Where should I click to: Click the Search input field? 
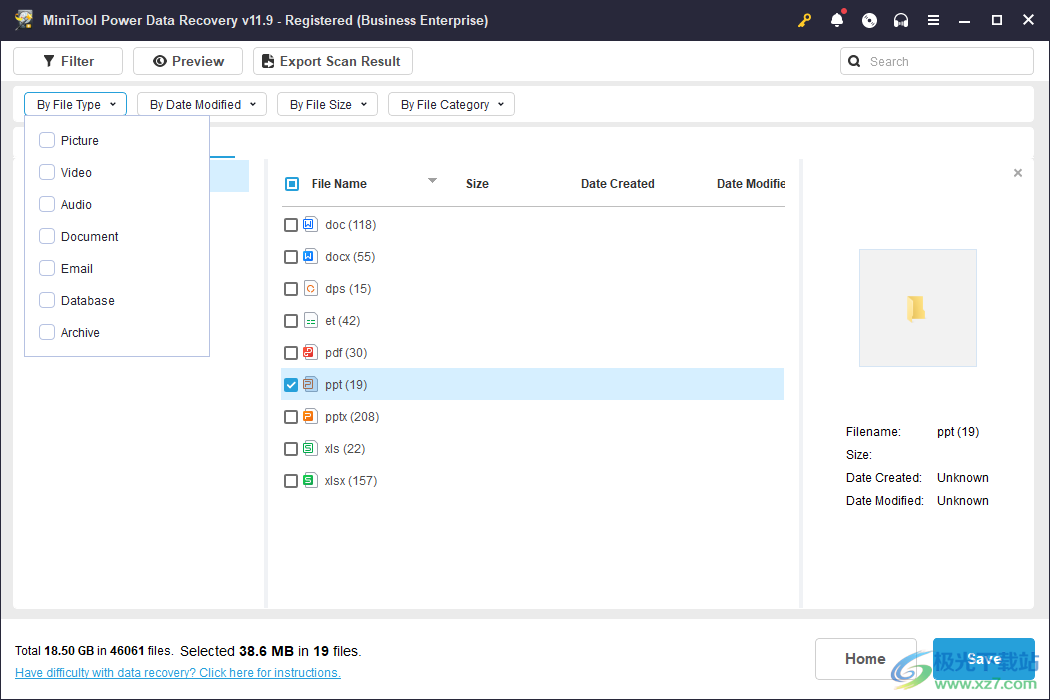pyautogui.click(x=945, y=61)
